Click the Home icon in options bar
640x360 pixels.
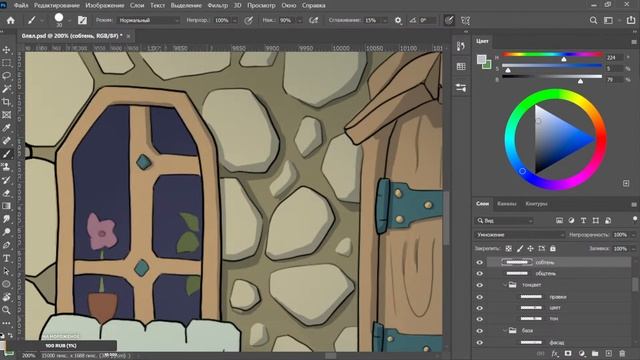point(11,20)
